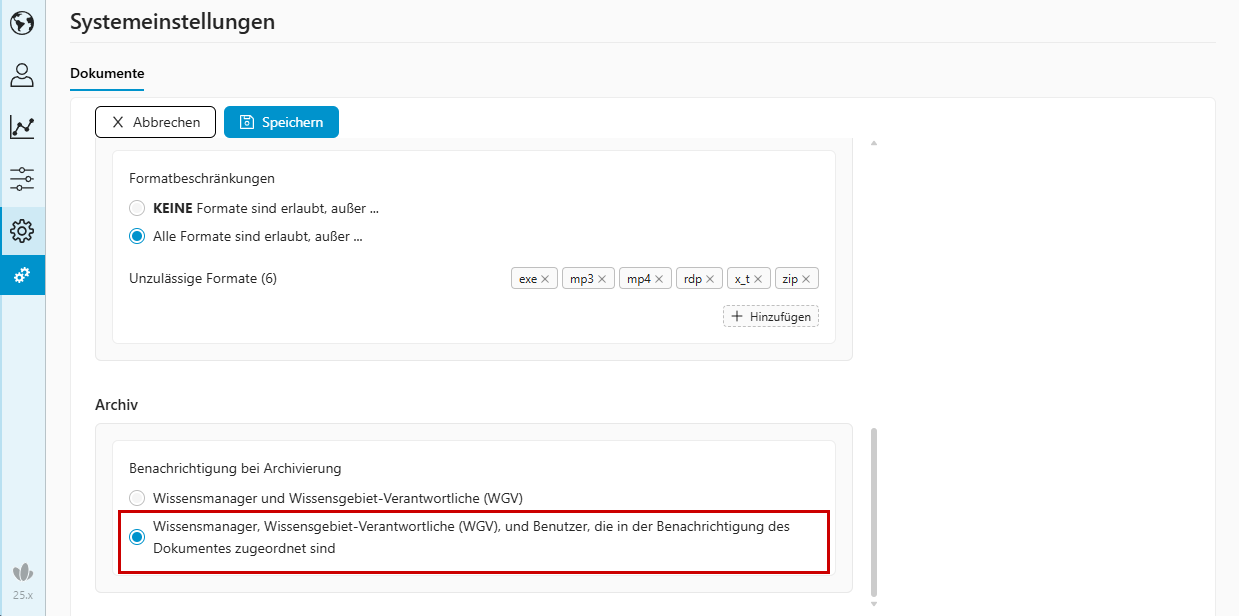The height and width of the screenshot is (616, 1239).
Task: Click Hinzufügen to add a format
Action: (x=771, y=316)
